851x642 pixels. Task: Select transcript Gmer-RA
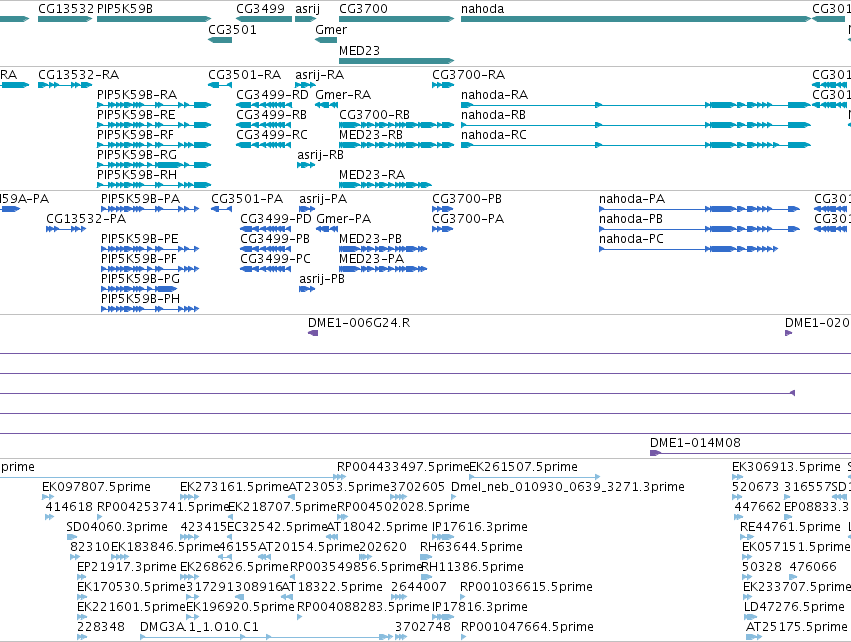(343, 95)
